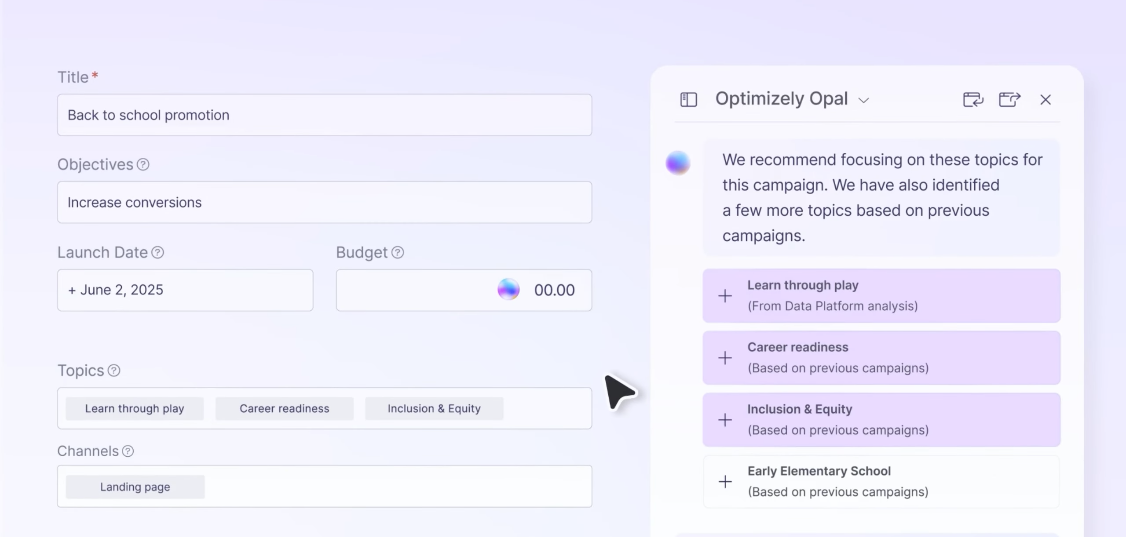
Task: Click the Career readiness topic tag
Action: [x=284, y=409]
